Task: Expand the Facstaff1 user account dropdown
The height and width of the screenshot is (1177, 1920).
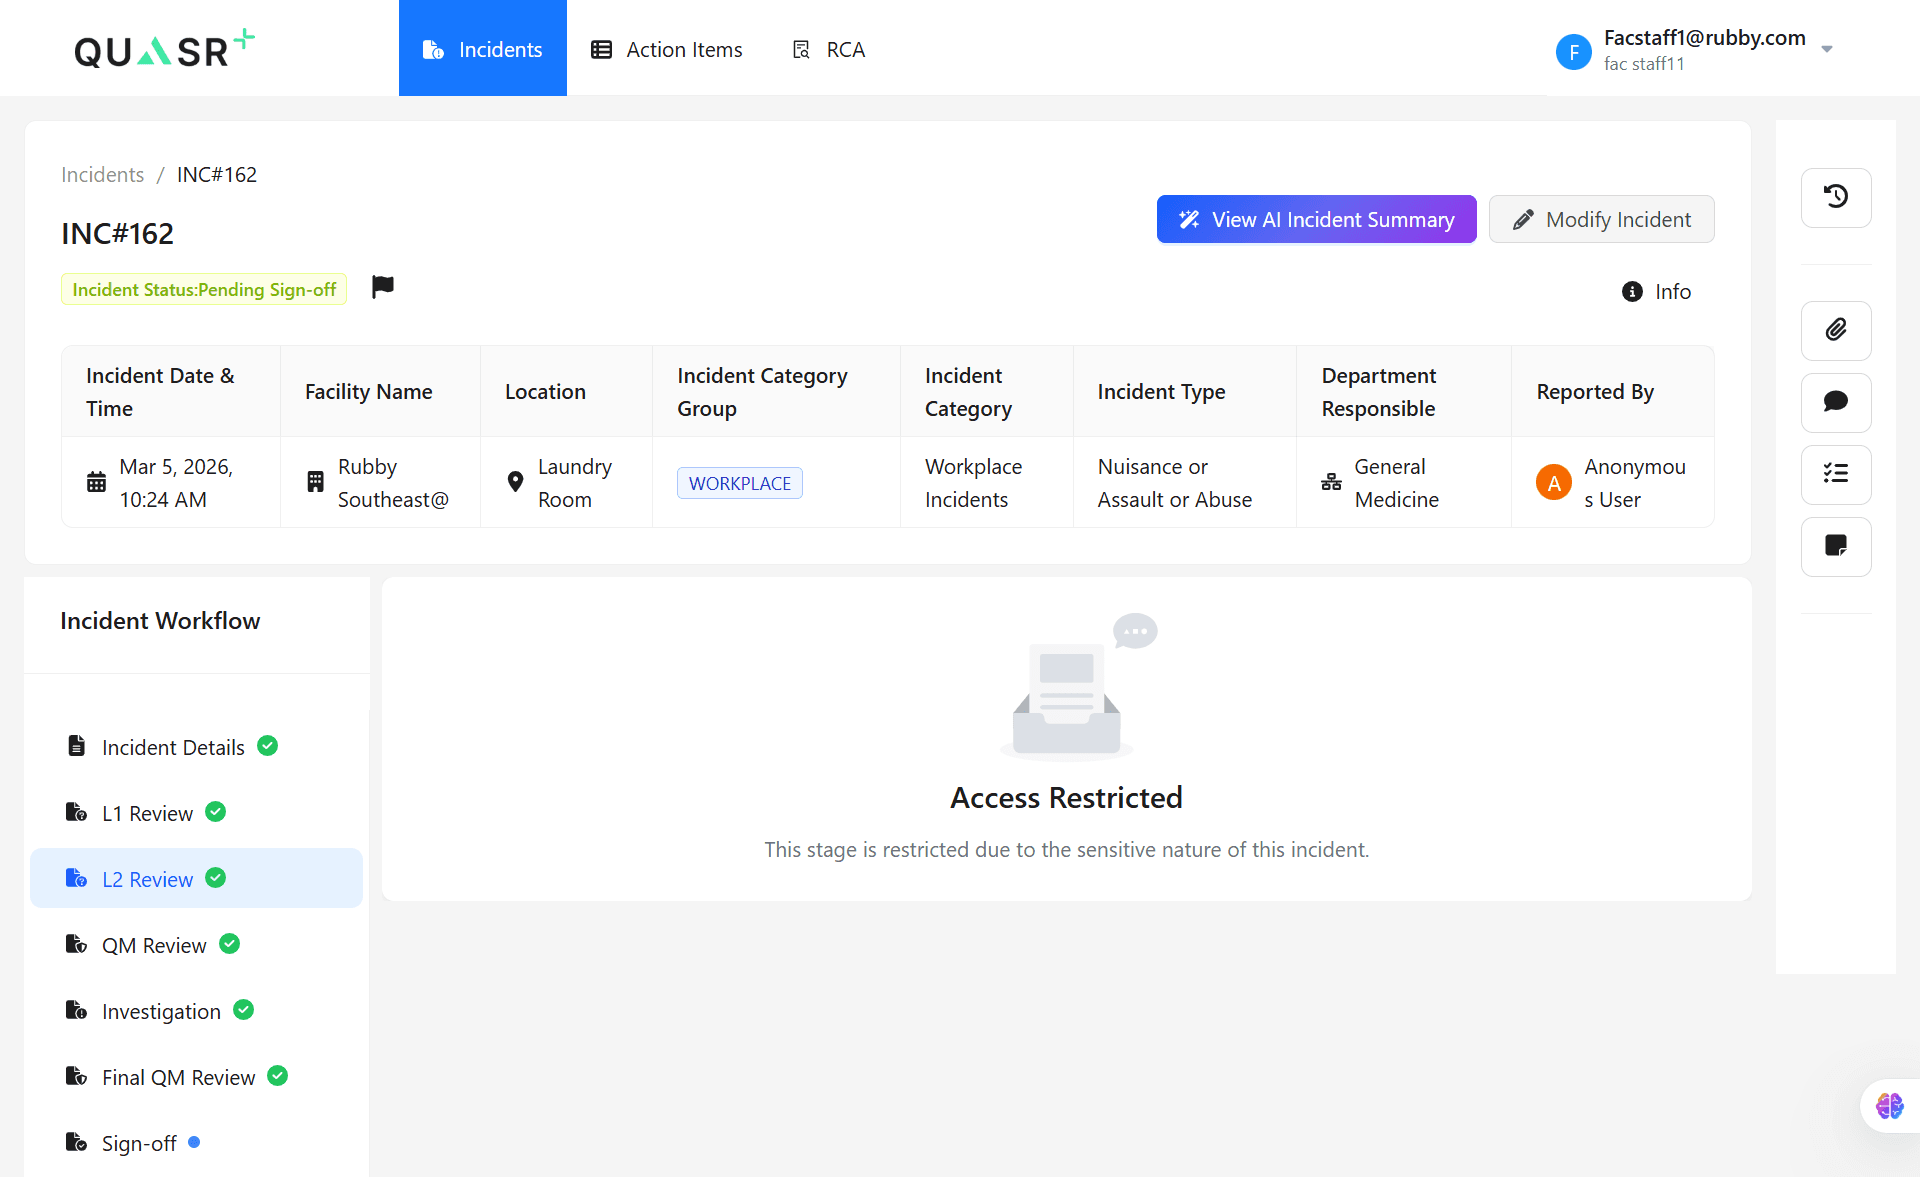Action: coord(1826,49)
